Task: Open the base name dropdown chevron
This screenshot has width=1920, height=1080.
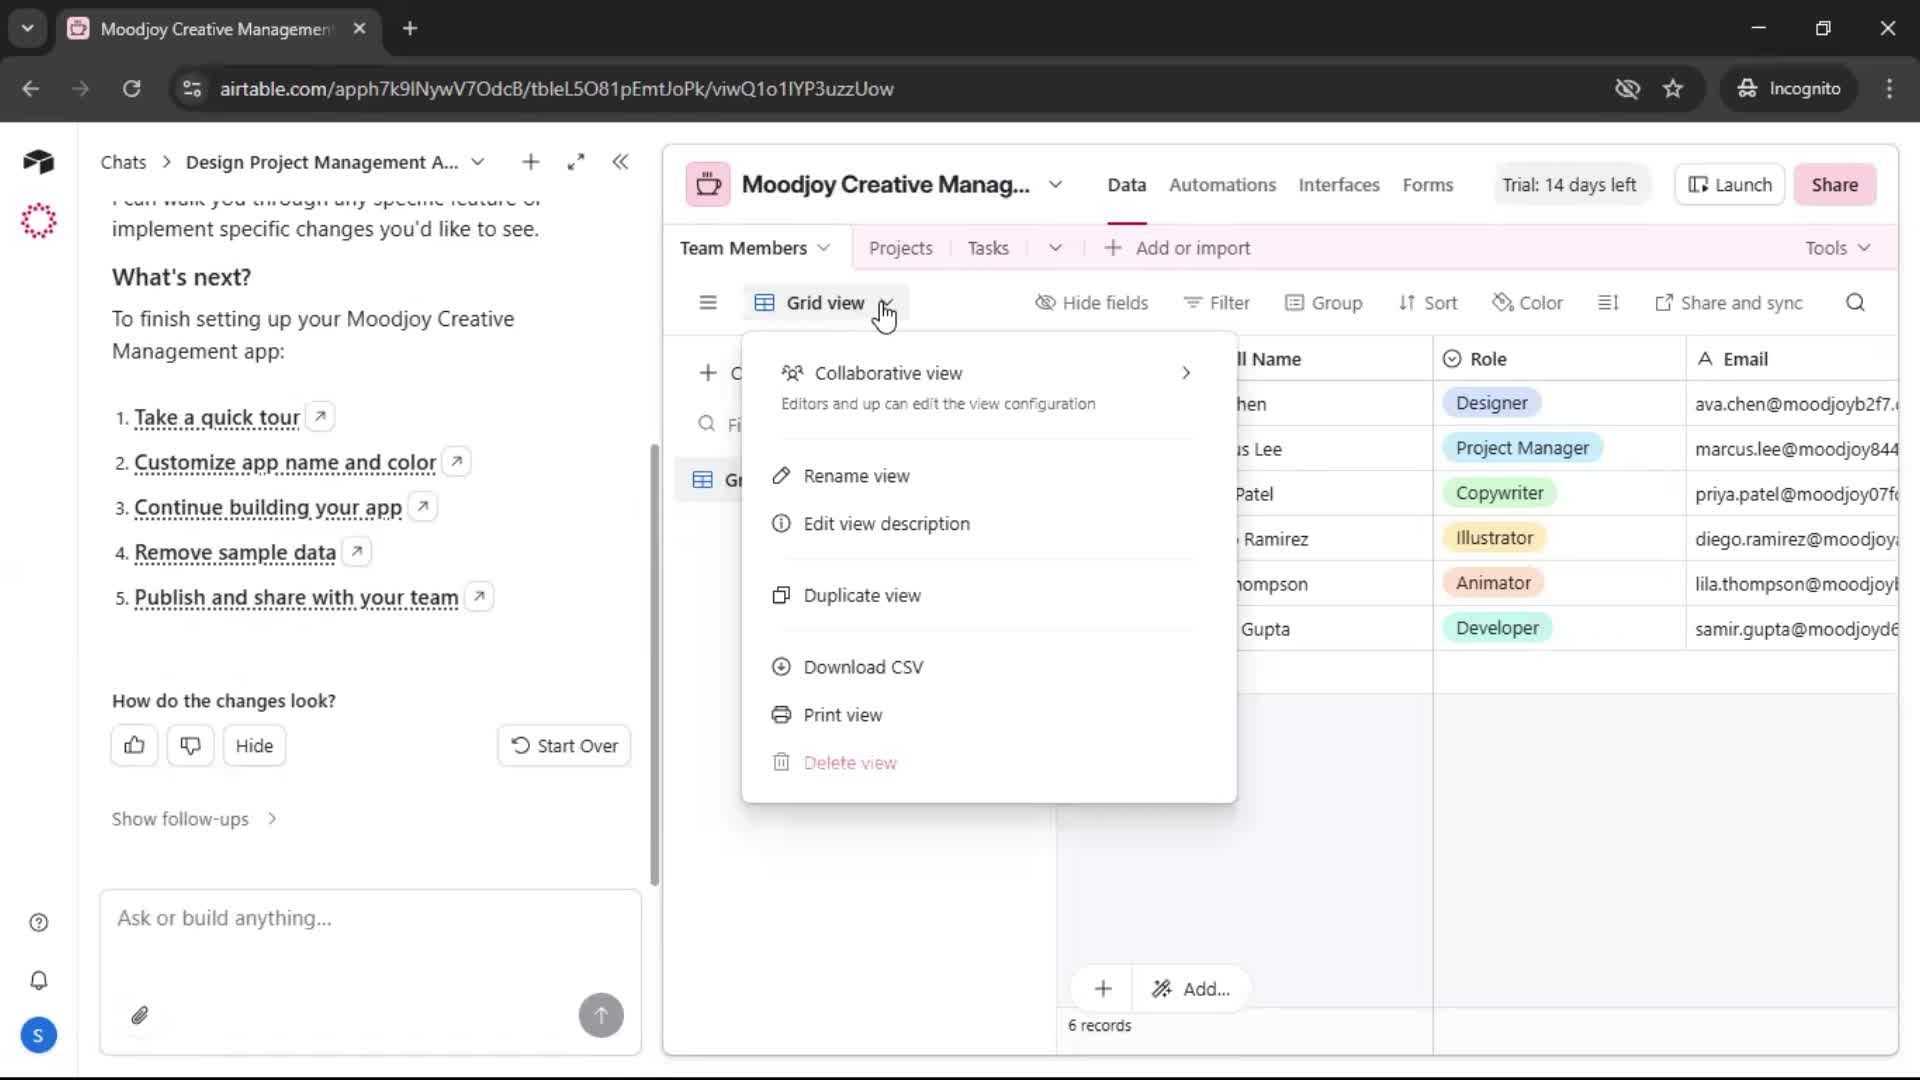Action: [1055, 185]
